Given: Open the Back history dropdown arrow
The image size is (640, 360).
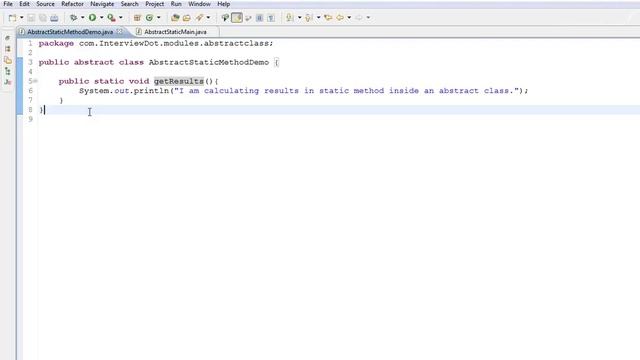Looking at the screenshot, I should tap(349, 18).
